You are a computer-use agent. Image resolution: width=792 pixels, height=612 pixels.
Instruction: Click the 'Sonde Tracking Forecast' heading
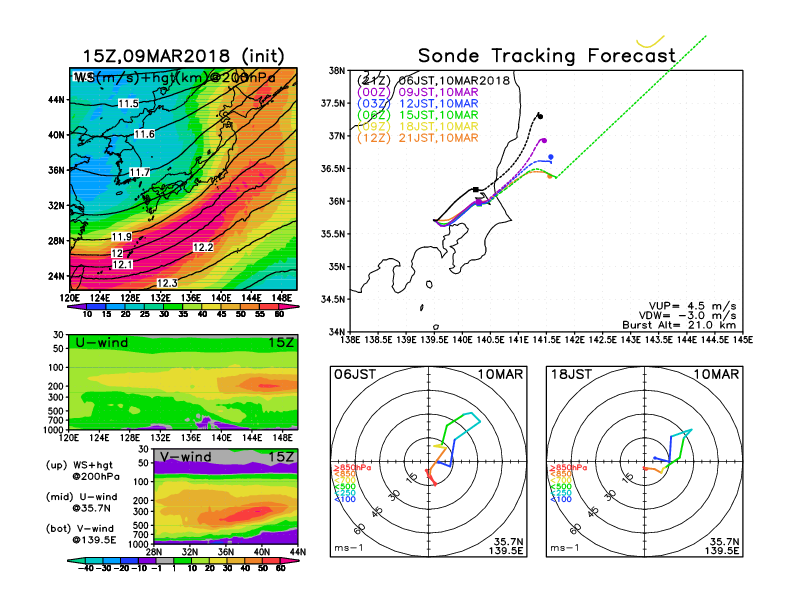547,56
